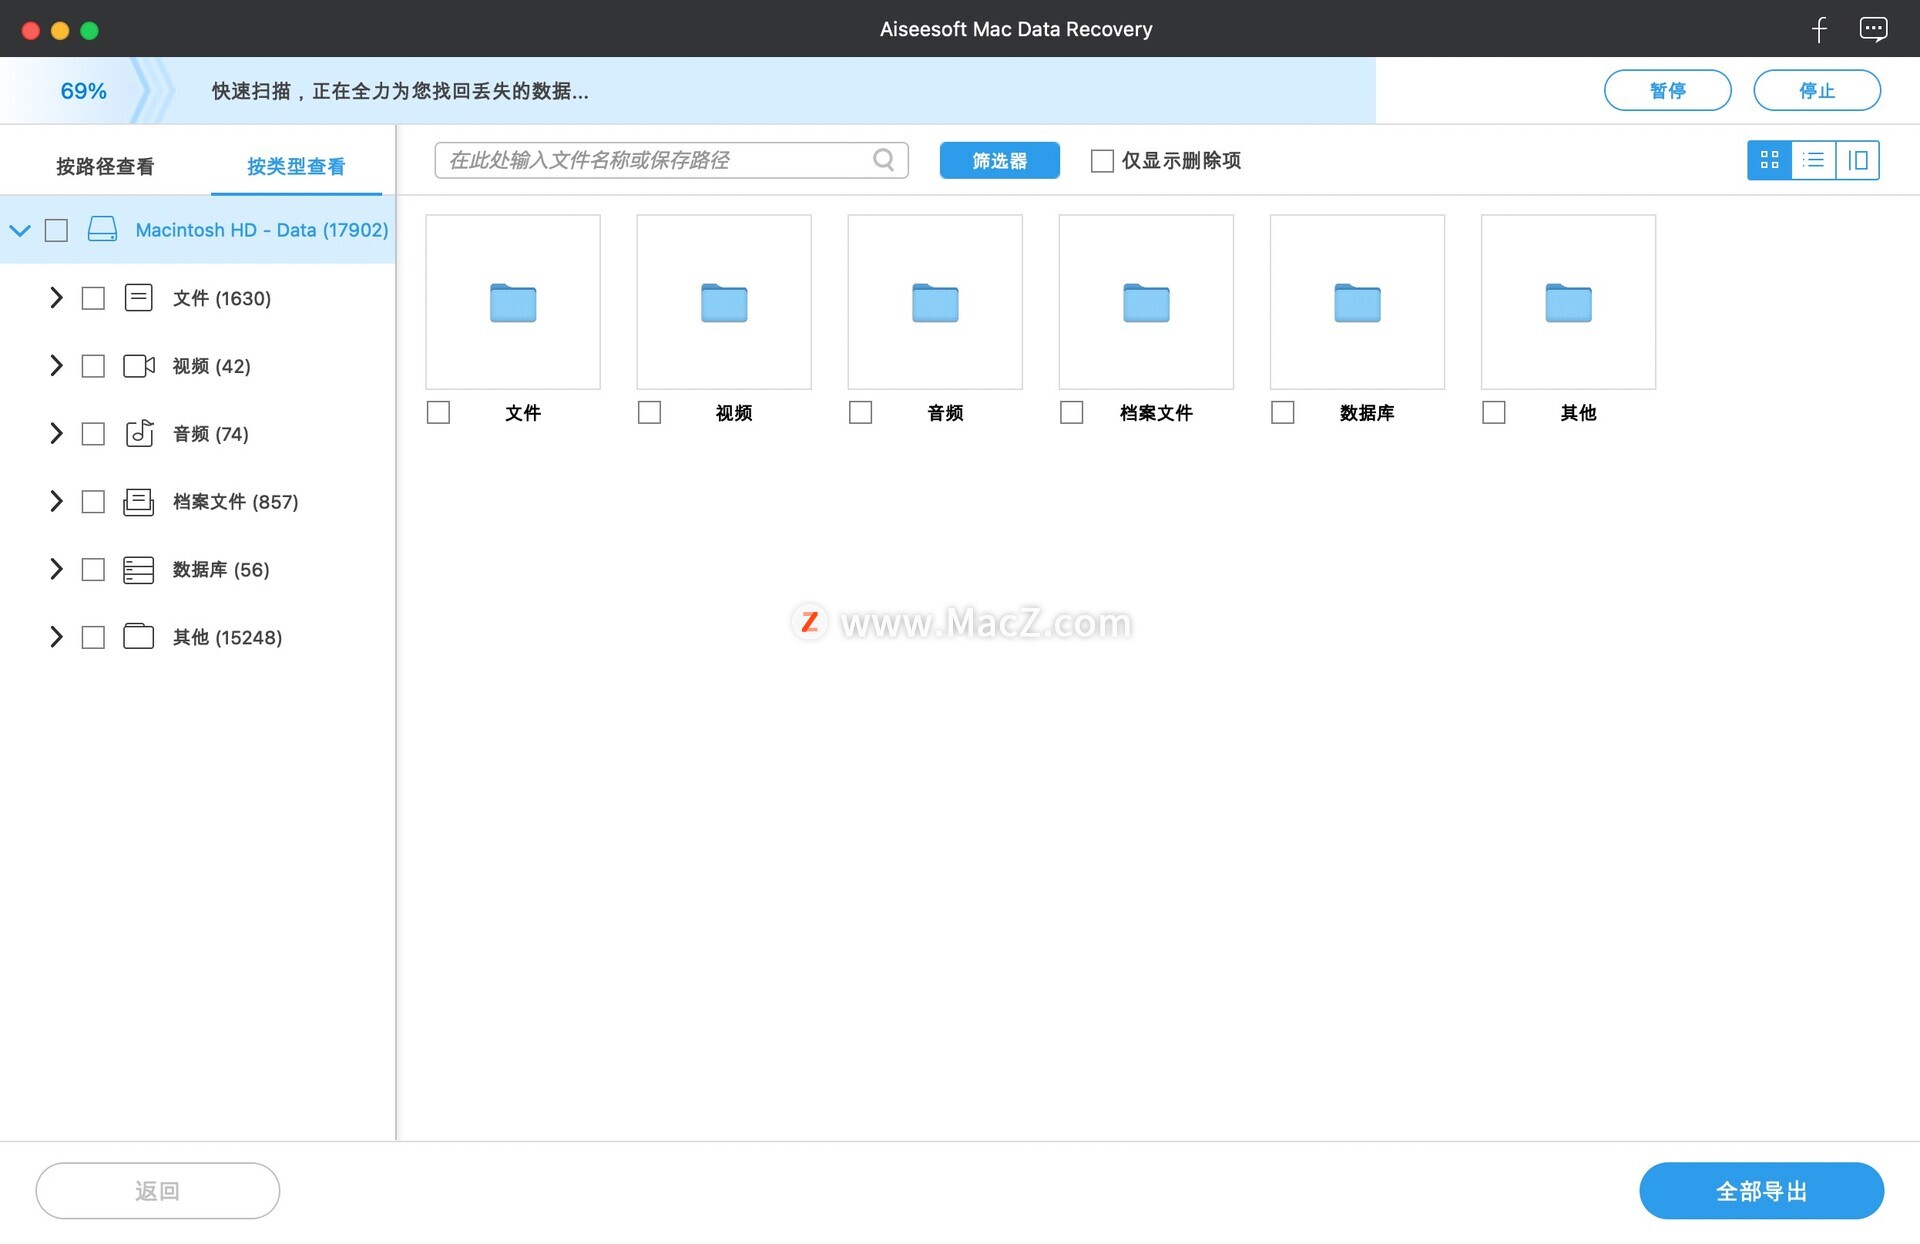1920x1244 pixels.
Task: Switch to 按类型查看 tab
Action: pyautogui.click(x=296, y=166)
